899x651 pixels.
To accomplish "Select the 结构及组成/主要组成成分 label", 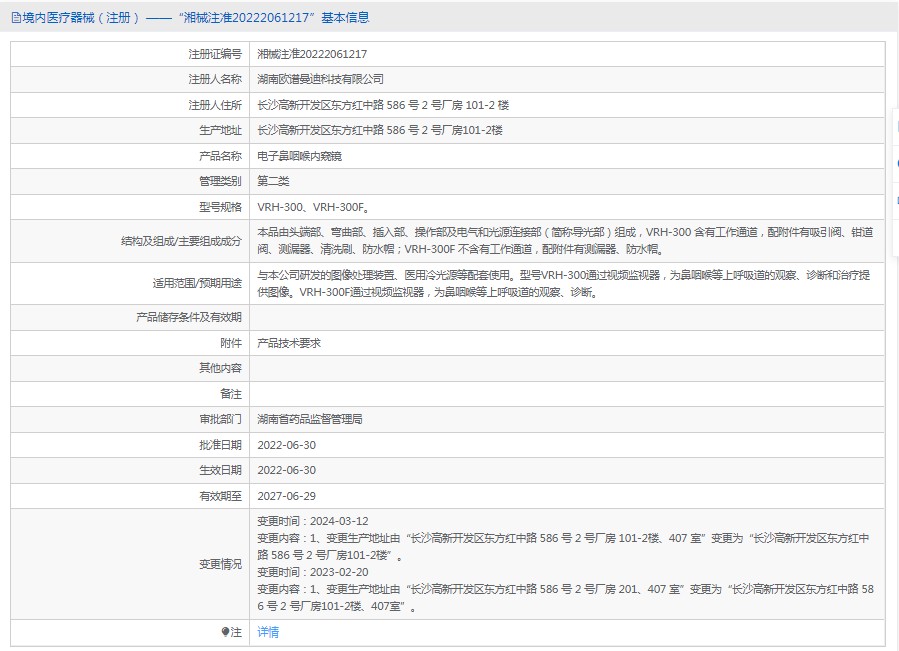I will point(181,241).
